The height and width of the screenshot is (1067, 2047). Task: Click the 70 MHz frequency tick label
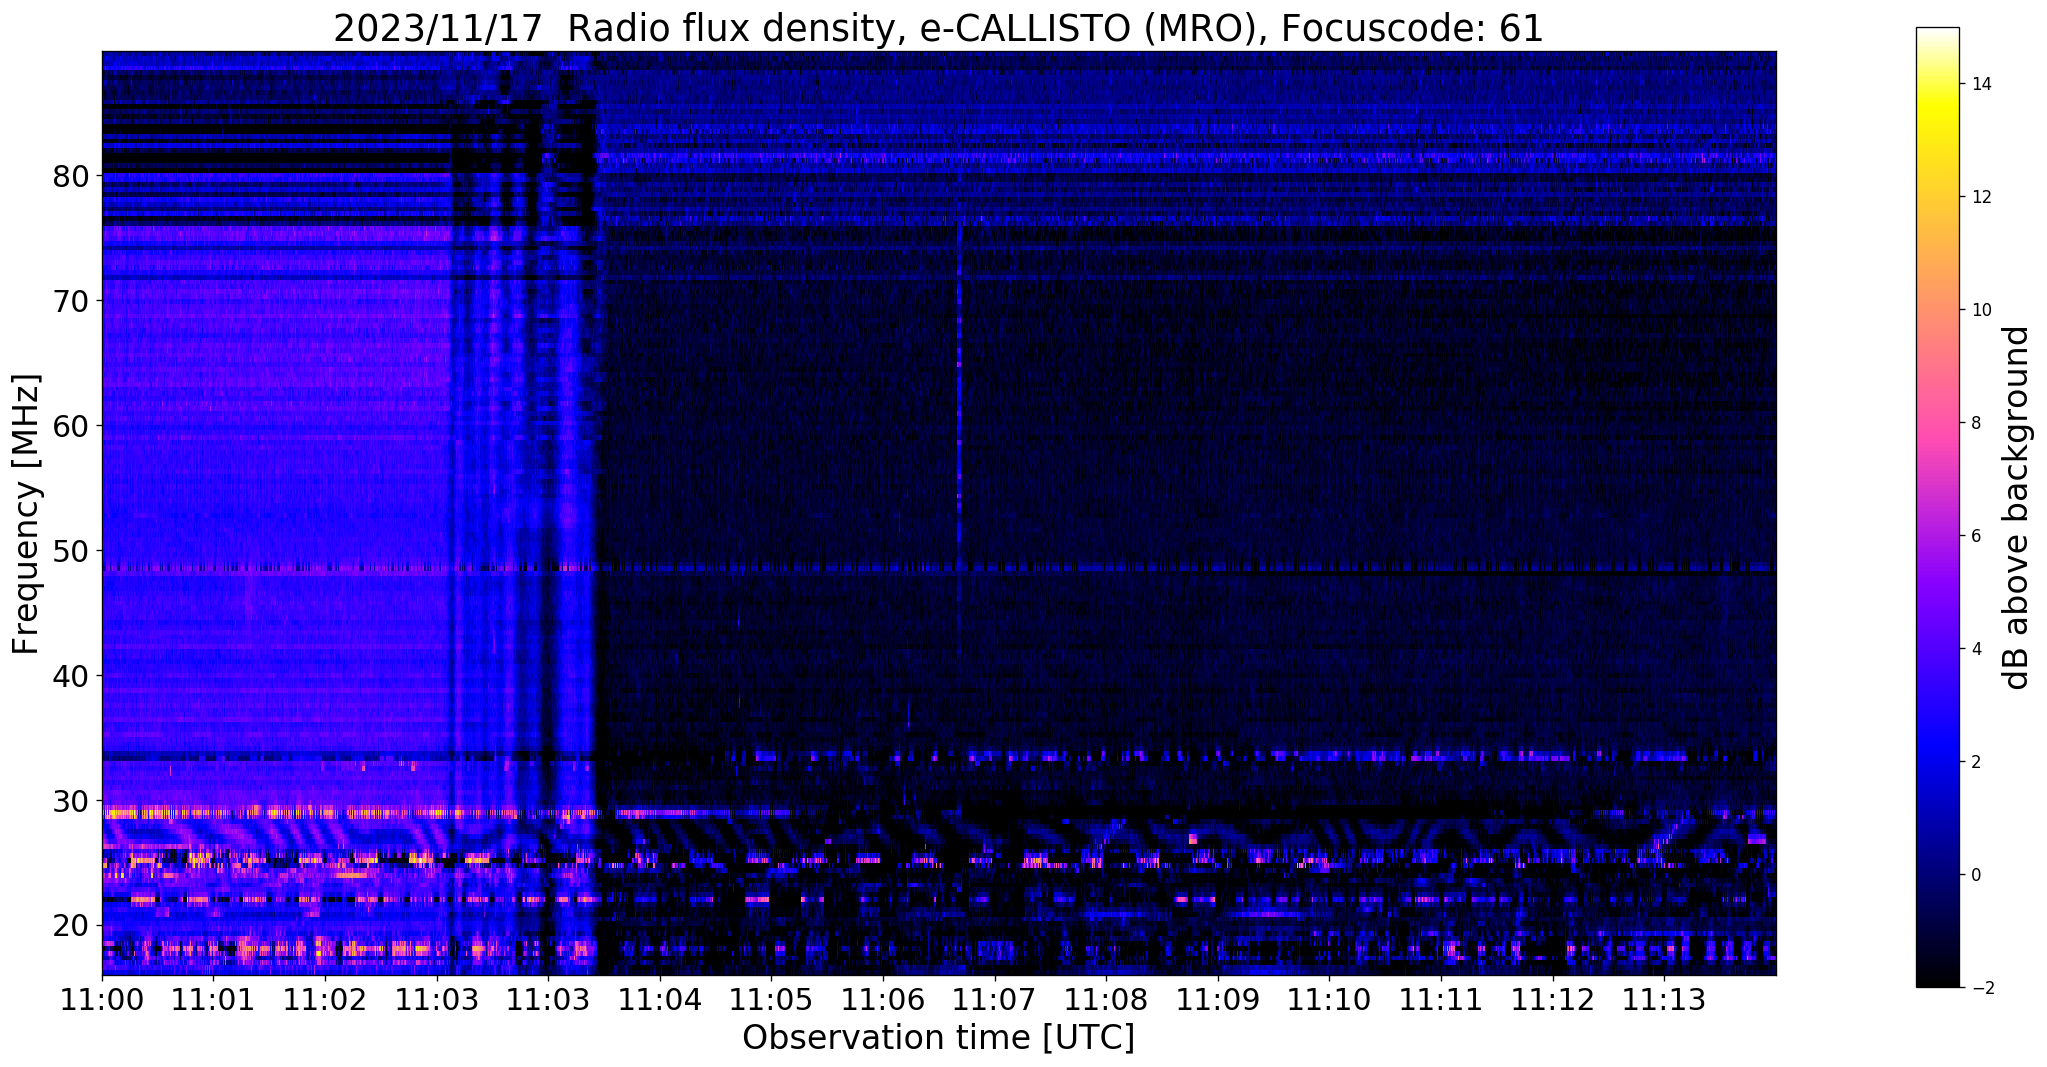point(71,301)
